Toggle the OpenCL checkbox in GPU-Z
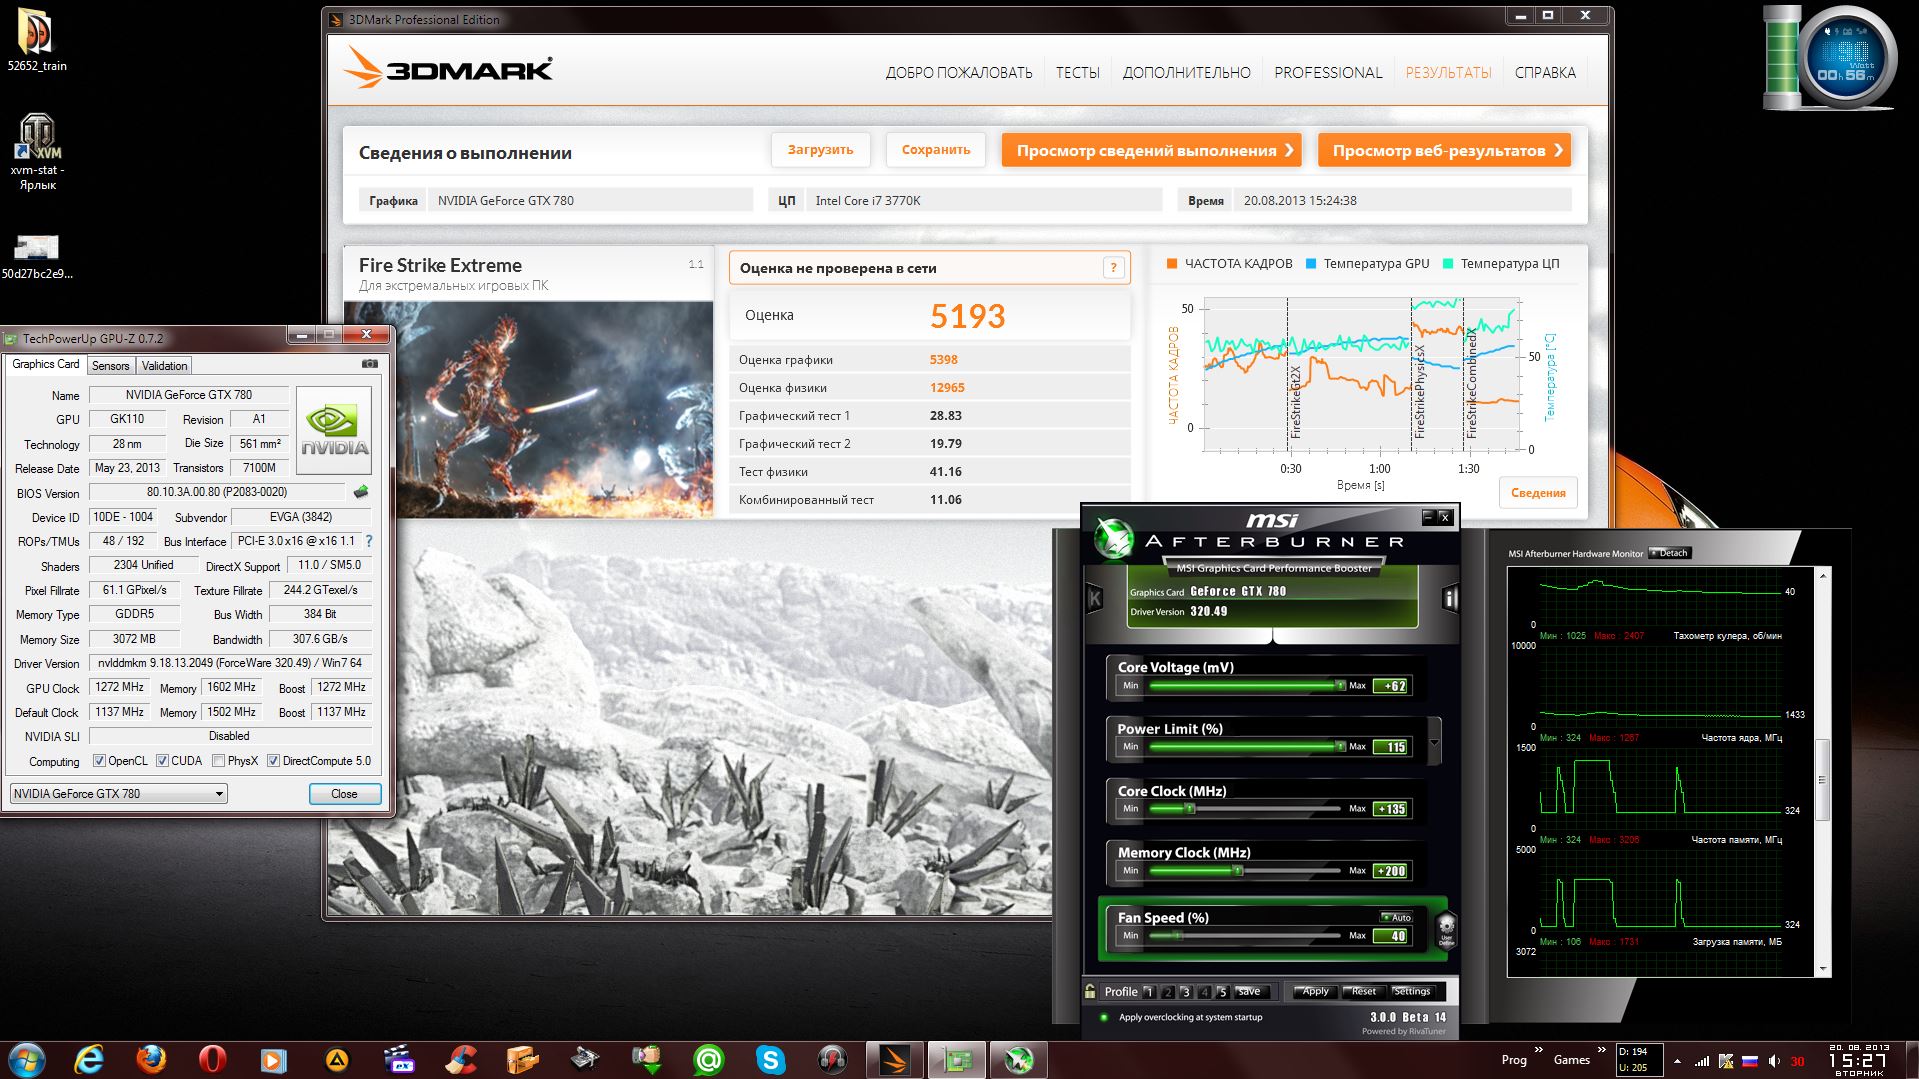Viewport: 1919px width, 1079px height. pos(99,761)
